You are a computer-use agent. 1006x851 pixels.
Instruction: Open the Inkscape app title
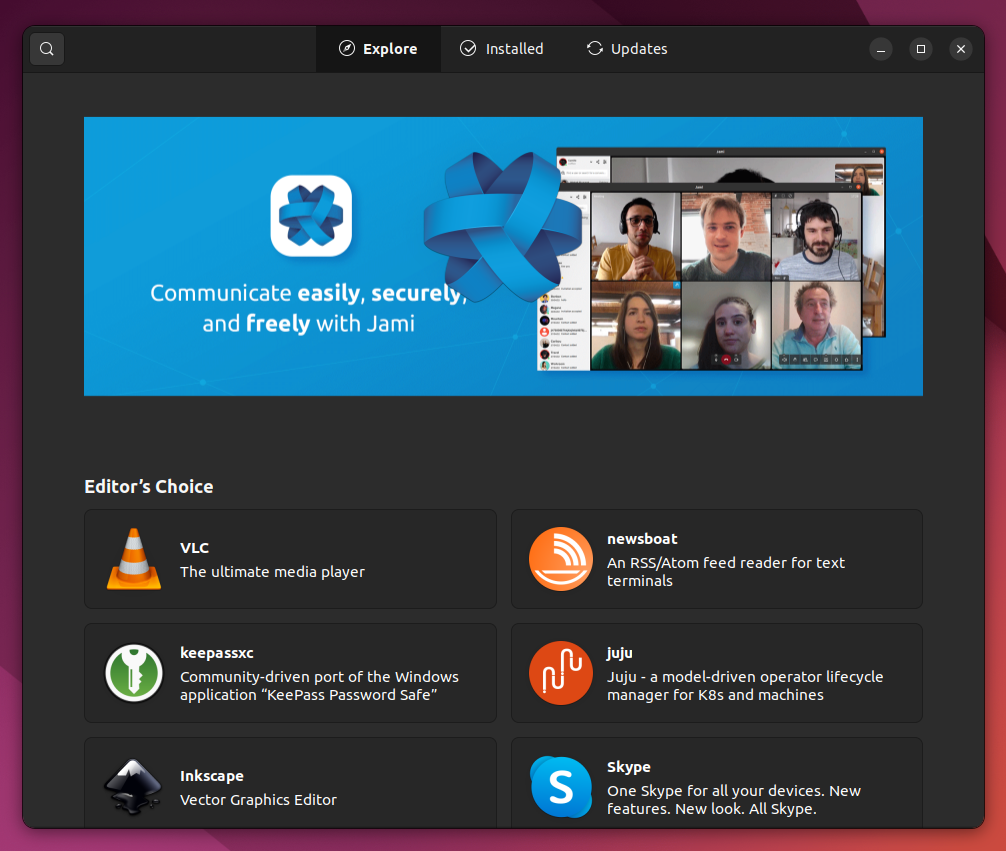pos(212,776)
